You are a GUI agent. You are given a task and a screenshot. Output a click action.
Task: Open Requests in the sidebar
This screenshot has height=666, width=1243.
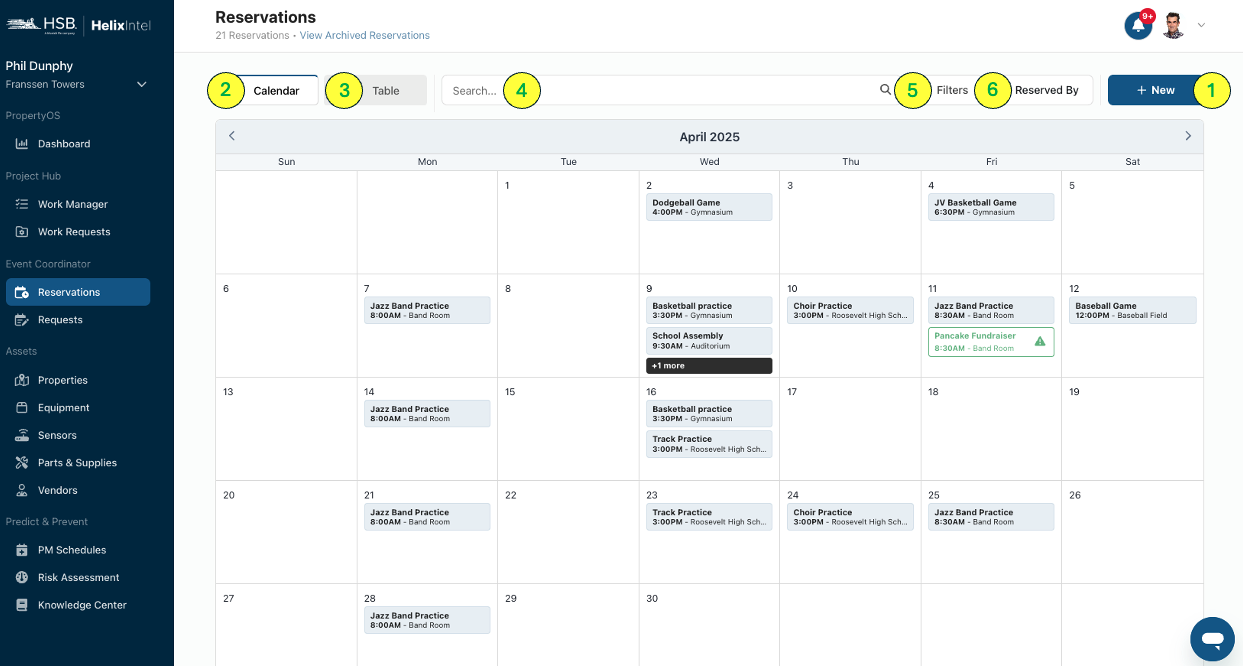pyautogui.click(x=60, y=320)
